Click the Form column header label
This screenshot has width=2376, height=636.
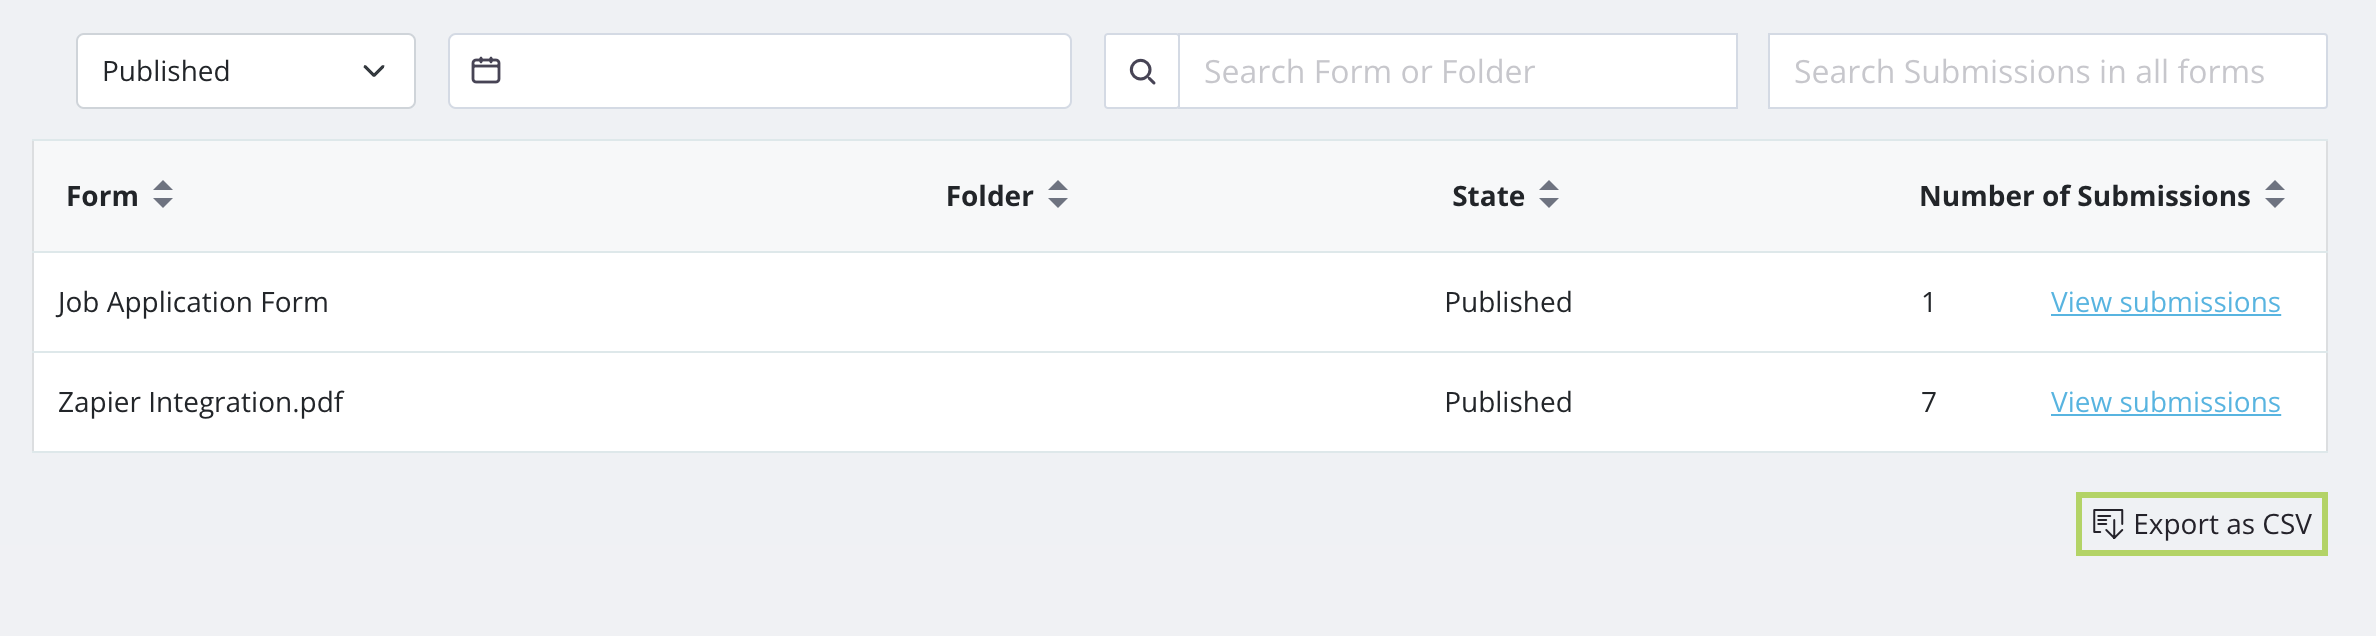point(102,196)
